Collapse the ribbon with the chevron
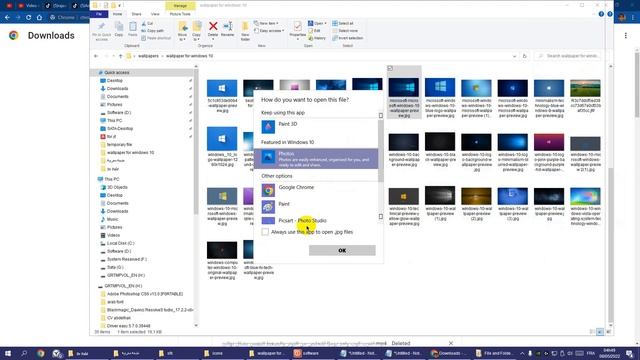Viewport: 640px width, 360px height. 594,14
